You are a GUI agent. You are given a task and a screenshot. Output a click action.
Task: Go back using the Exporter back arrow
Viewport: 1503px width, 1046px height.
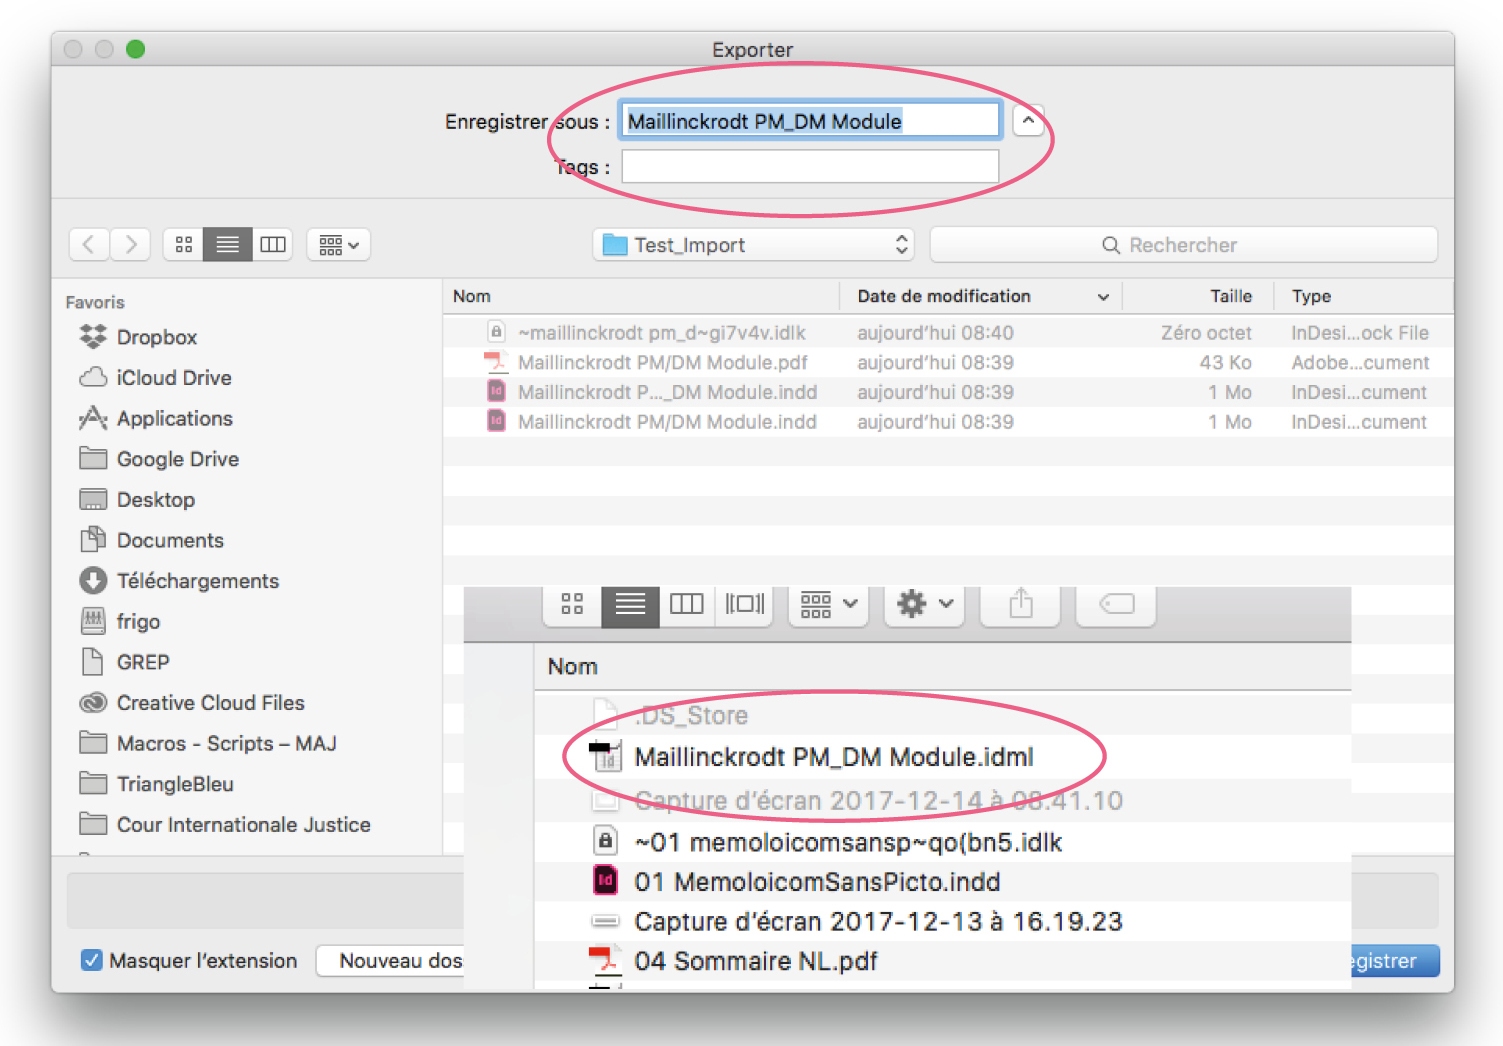pyautogui.click(x=89, y=244)
